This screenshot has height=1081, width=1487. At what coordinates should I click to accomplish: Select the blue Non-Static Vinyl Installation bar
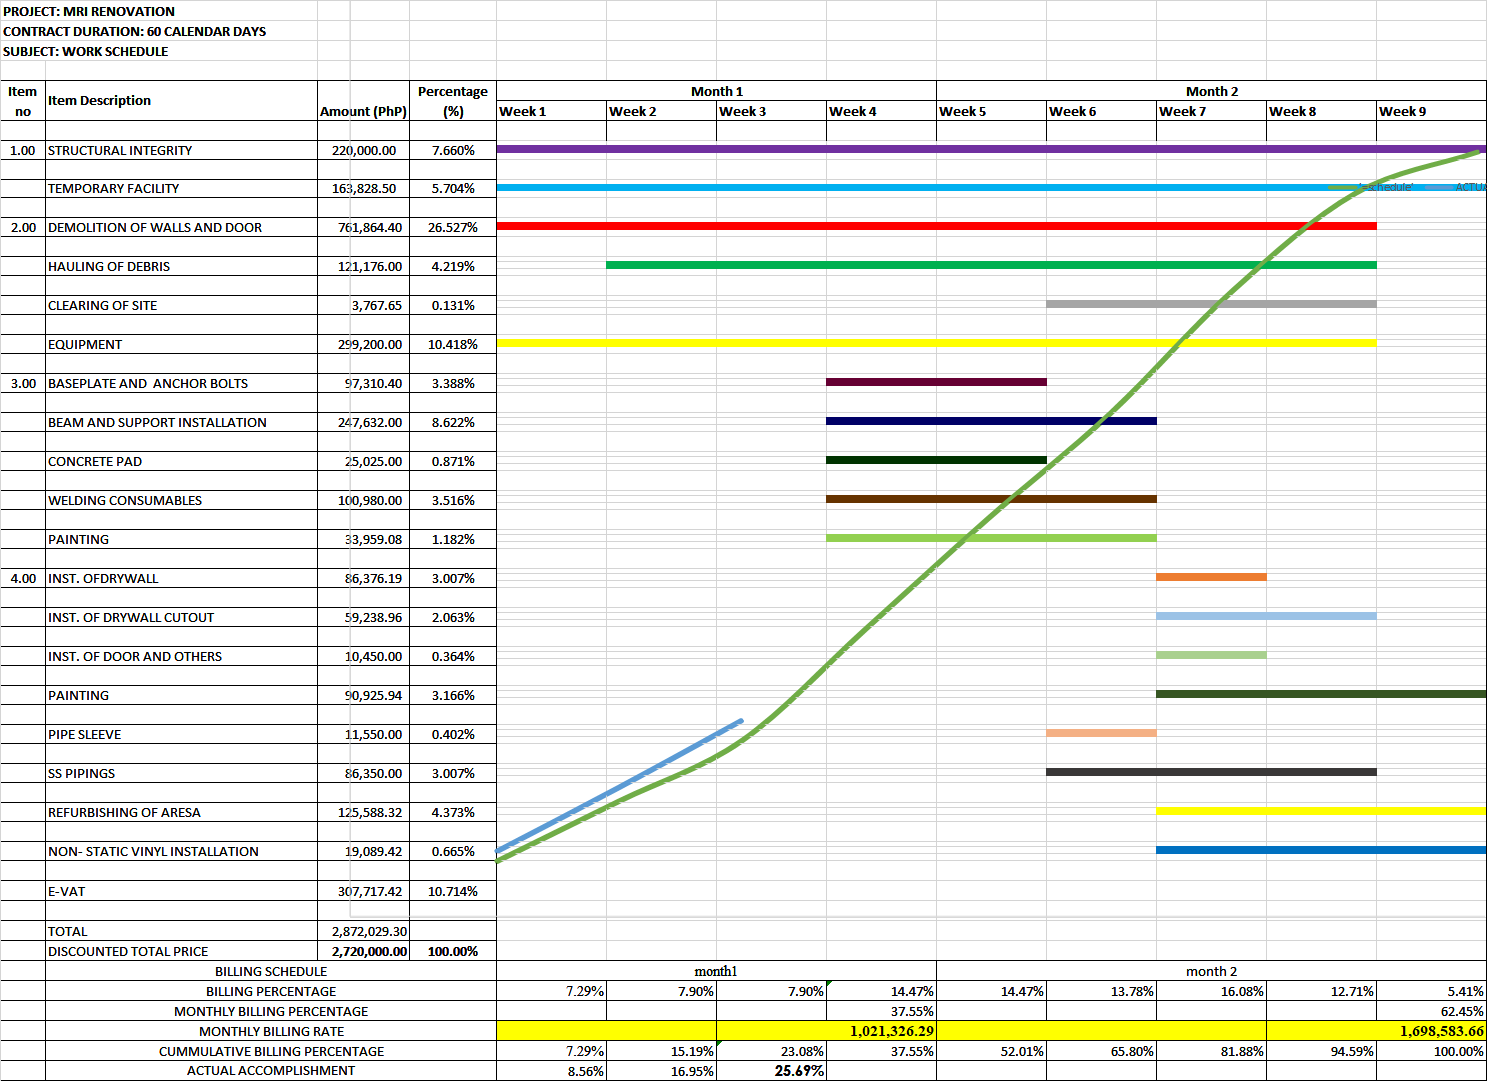click(x=1321, y=850)
